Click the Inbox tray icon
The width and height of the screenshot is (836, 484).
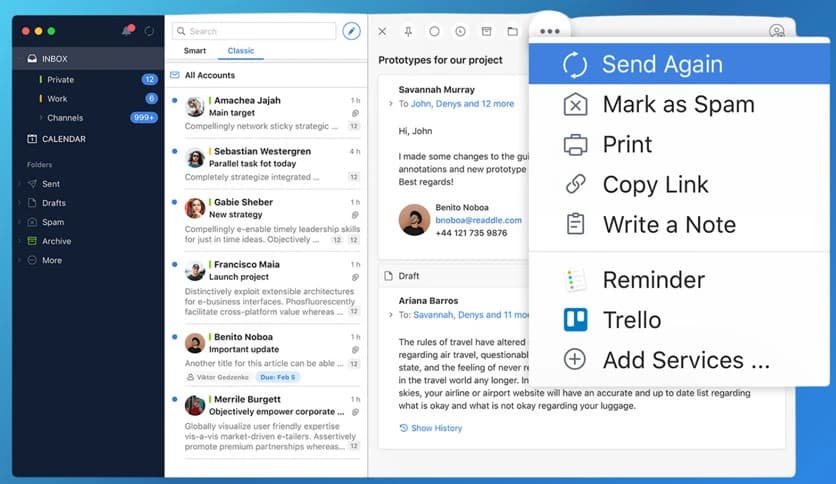click(32, 58)
